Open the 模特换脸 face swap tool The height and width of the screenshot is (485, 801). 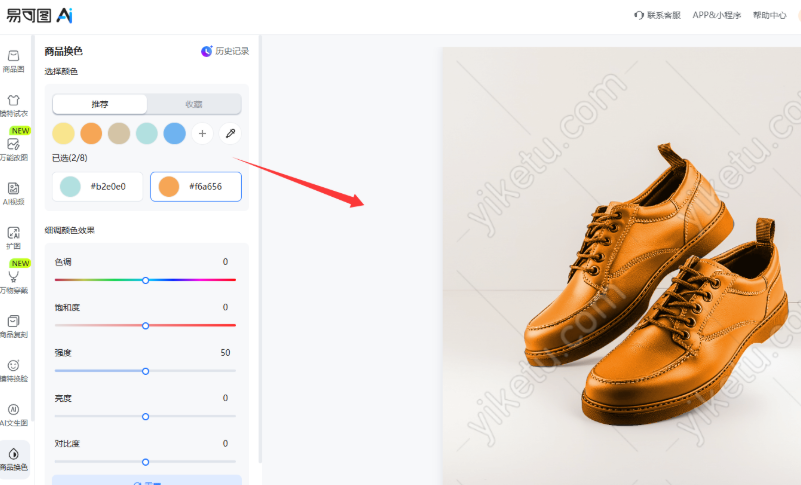click(14, 370)
